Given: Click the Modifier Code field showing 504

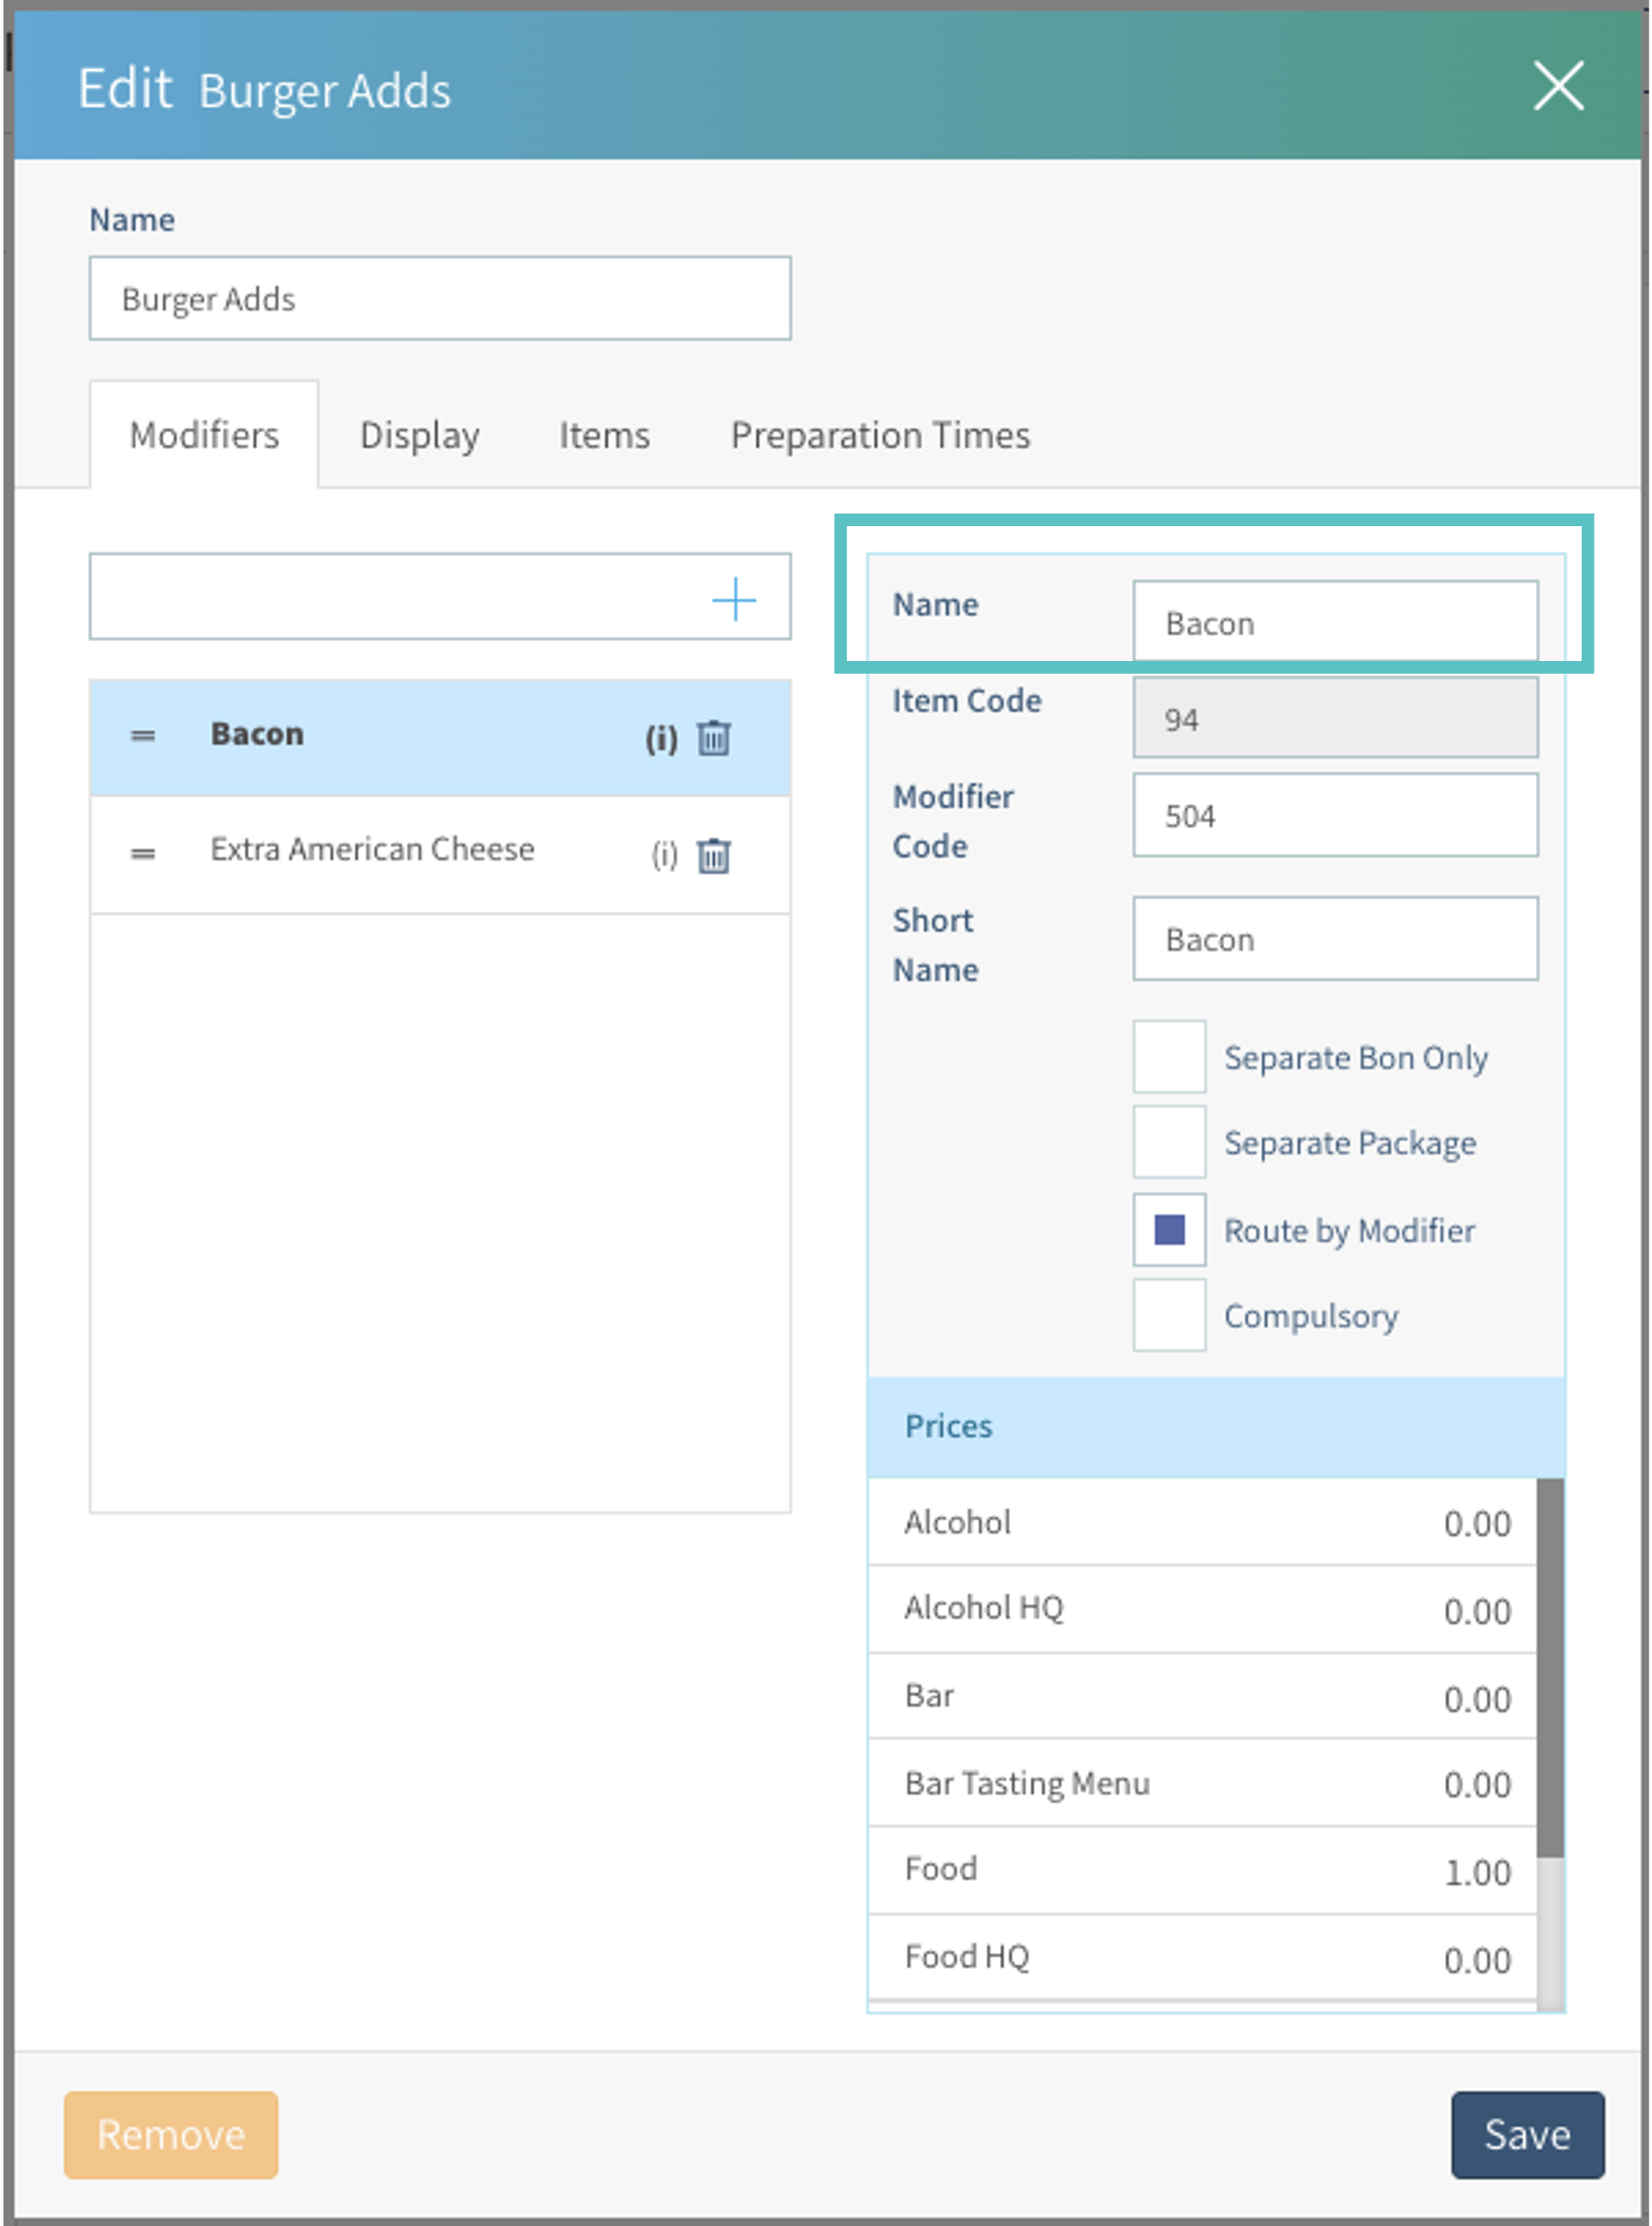Looking at the screenshot, I should [1334, 815].
